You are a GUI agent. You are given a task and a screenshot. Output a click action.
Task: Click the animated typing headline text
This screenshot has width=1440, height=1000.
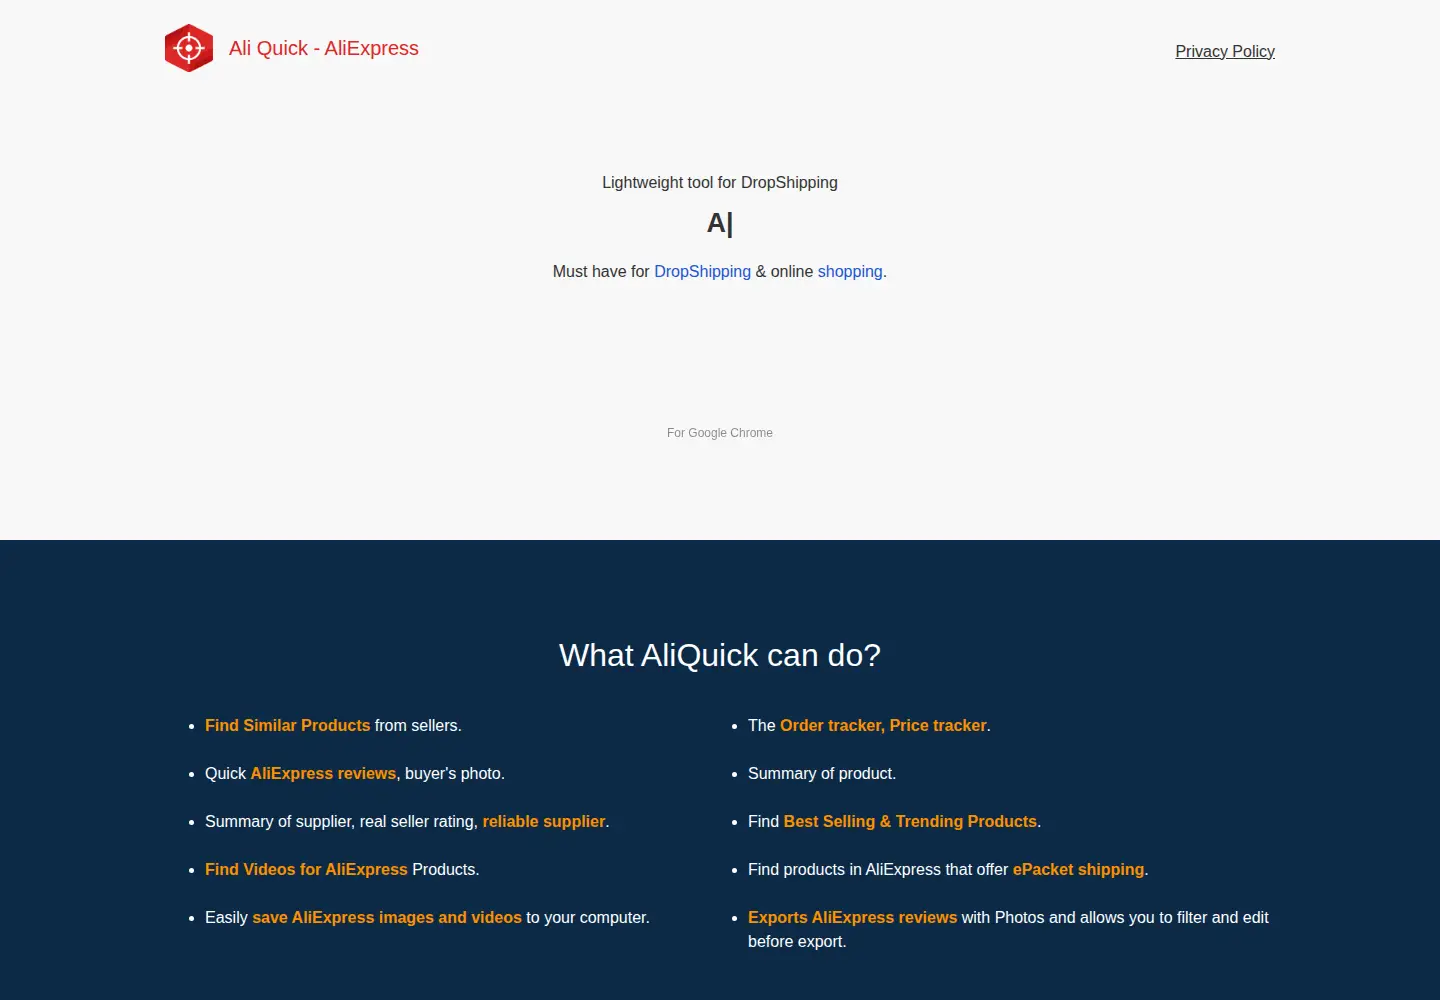(720, 223)
